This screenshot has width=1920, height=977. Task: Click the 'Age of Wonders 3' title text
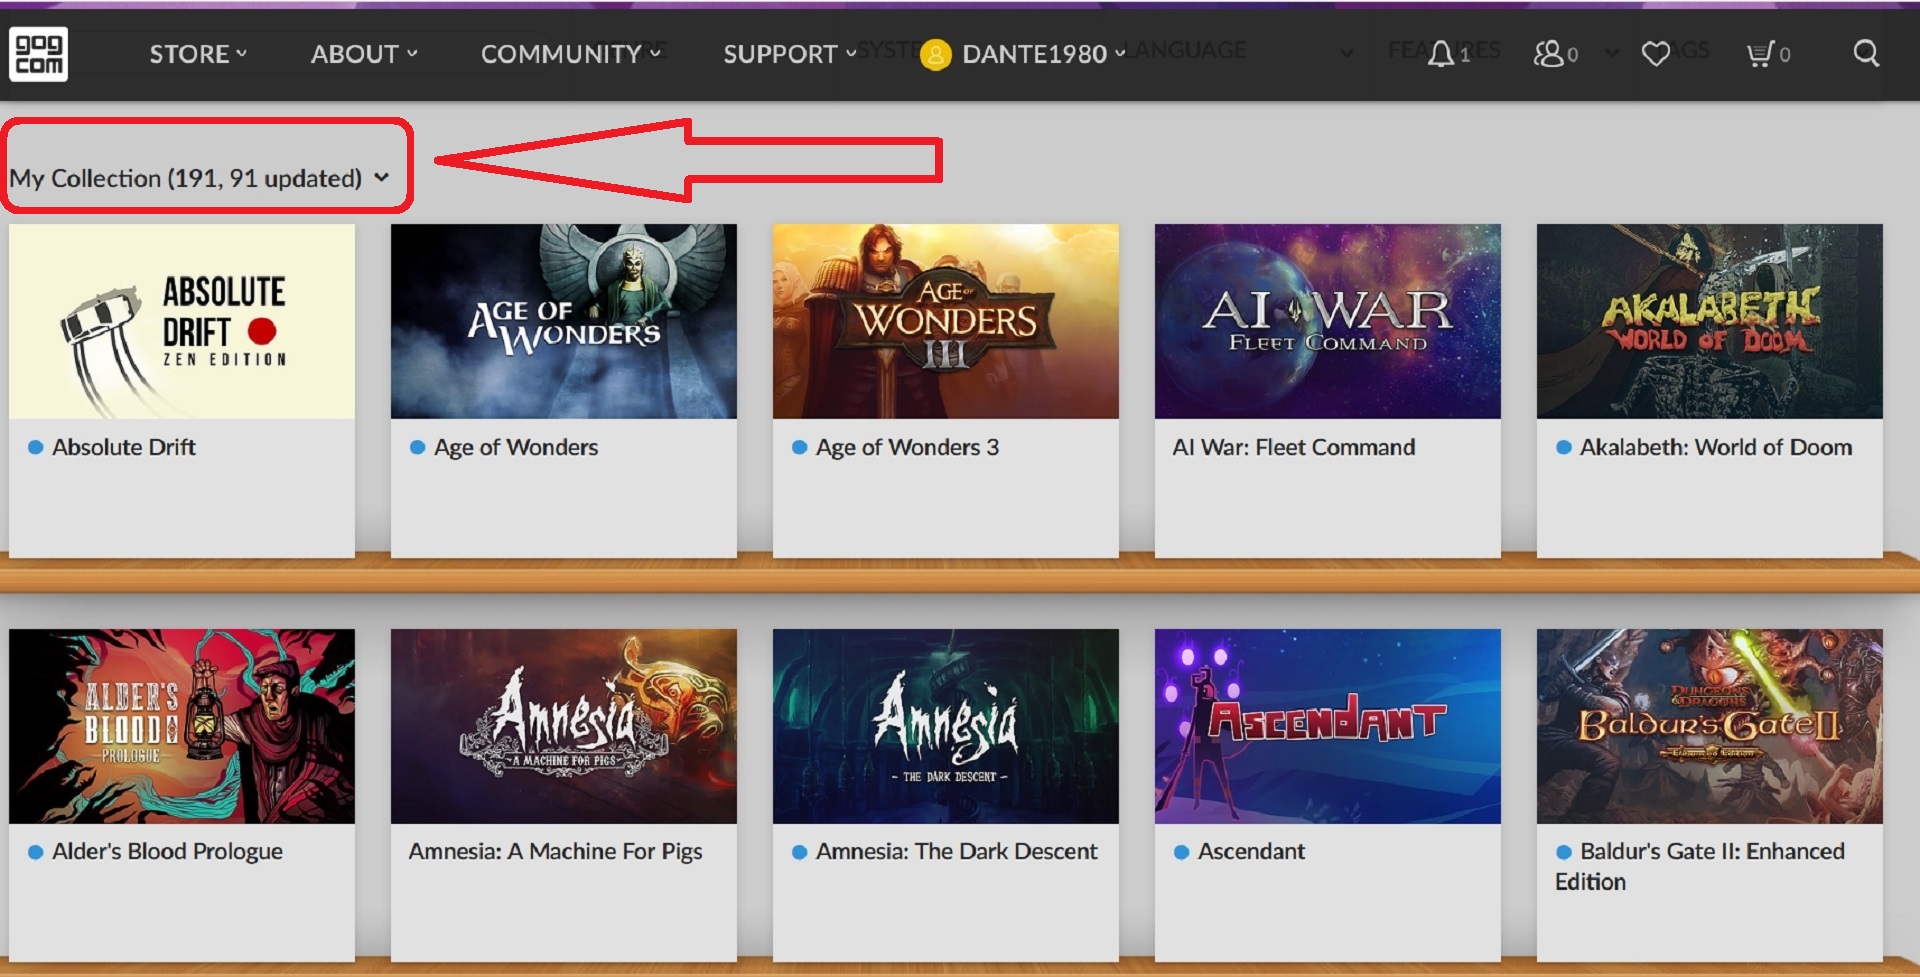point(907,447)
